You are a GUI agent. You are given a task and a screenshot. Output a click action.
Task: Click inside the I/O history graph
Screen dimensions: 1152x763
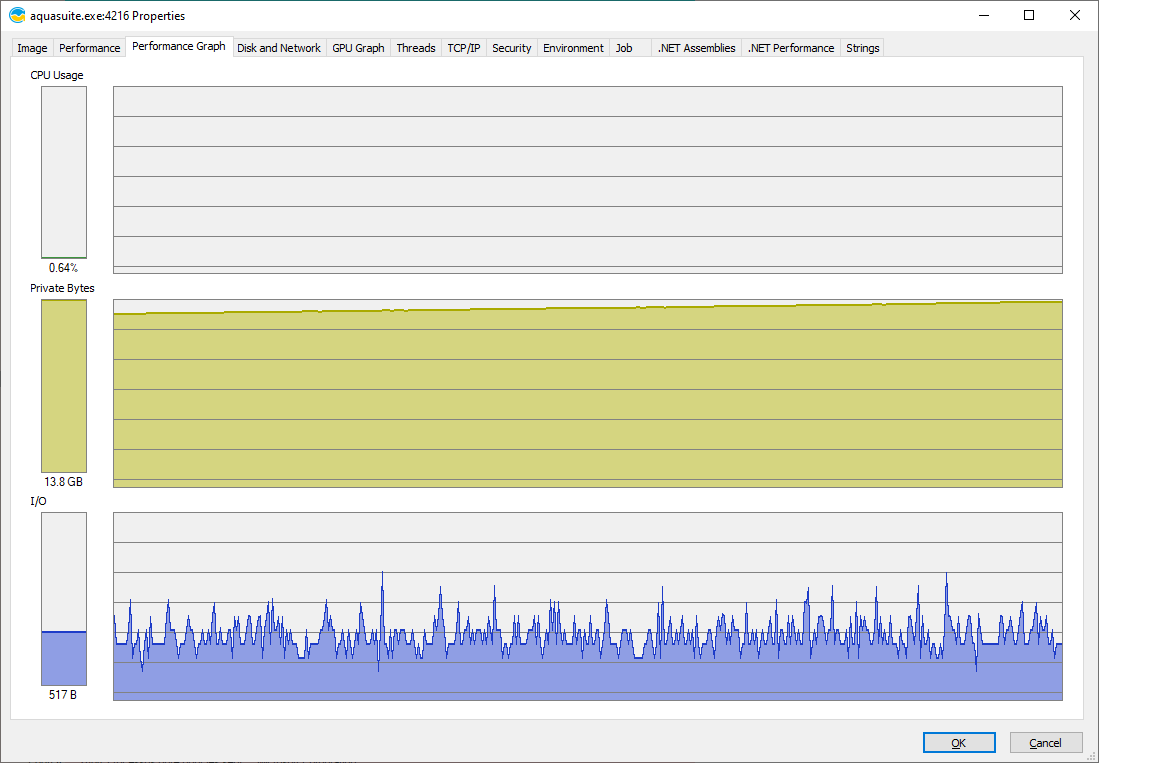click(x=587, y=606)
